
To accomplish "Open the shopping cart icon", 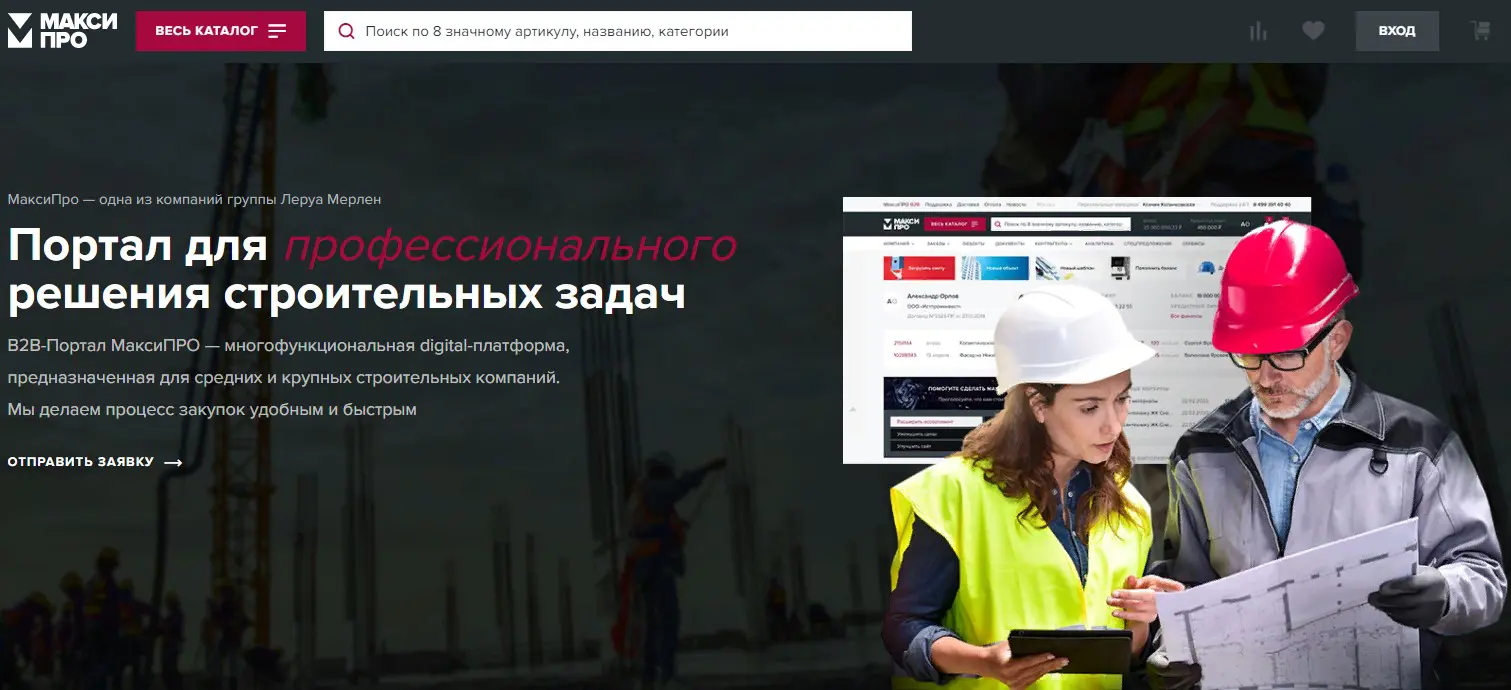I will (x=1480, y=31).
